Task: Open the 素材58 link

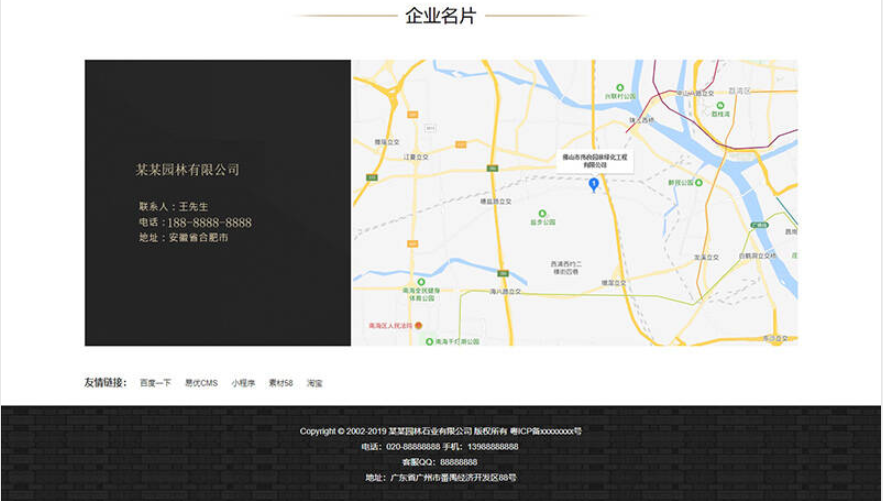Action: coord(281,383)
